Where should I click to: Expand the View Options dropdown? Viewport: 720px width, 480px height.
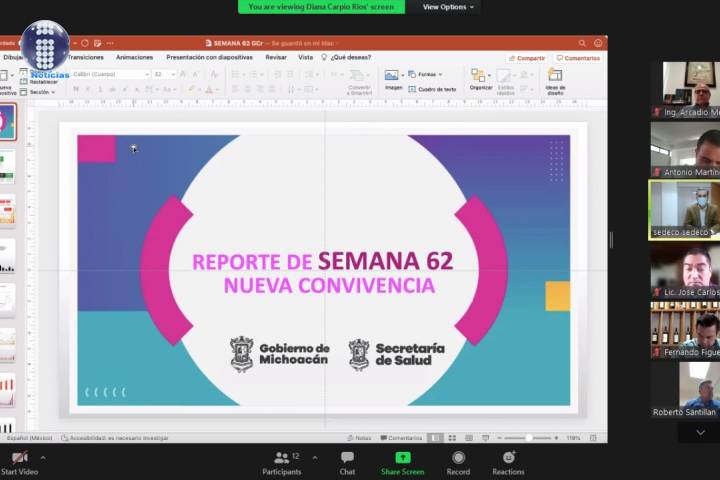[447, 7]
